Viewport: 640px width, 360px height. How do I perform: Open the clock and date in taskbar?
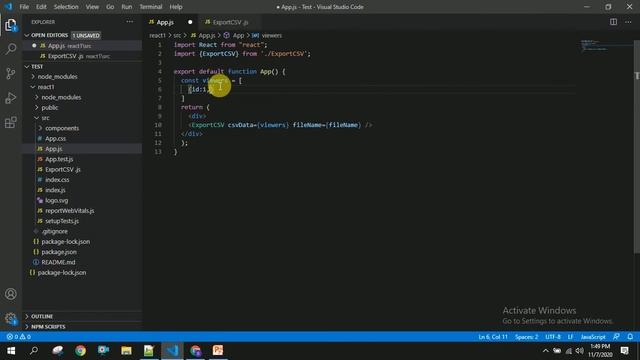[600, 351]
